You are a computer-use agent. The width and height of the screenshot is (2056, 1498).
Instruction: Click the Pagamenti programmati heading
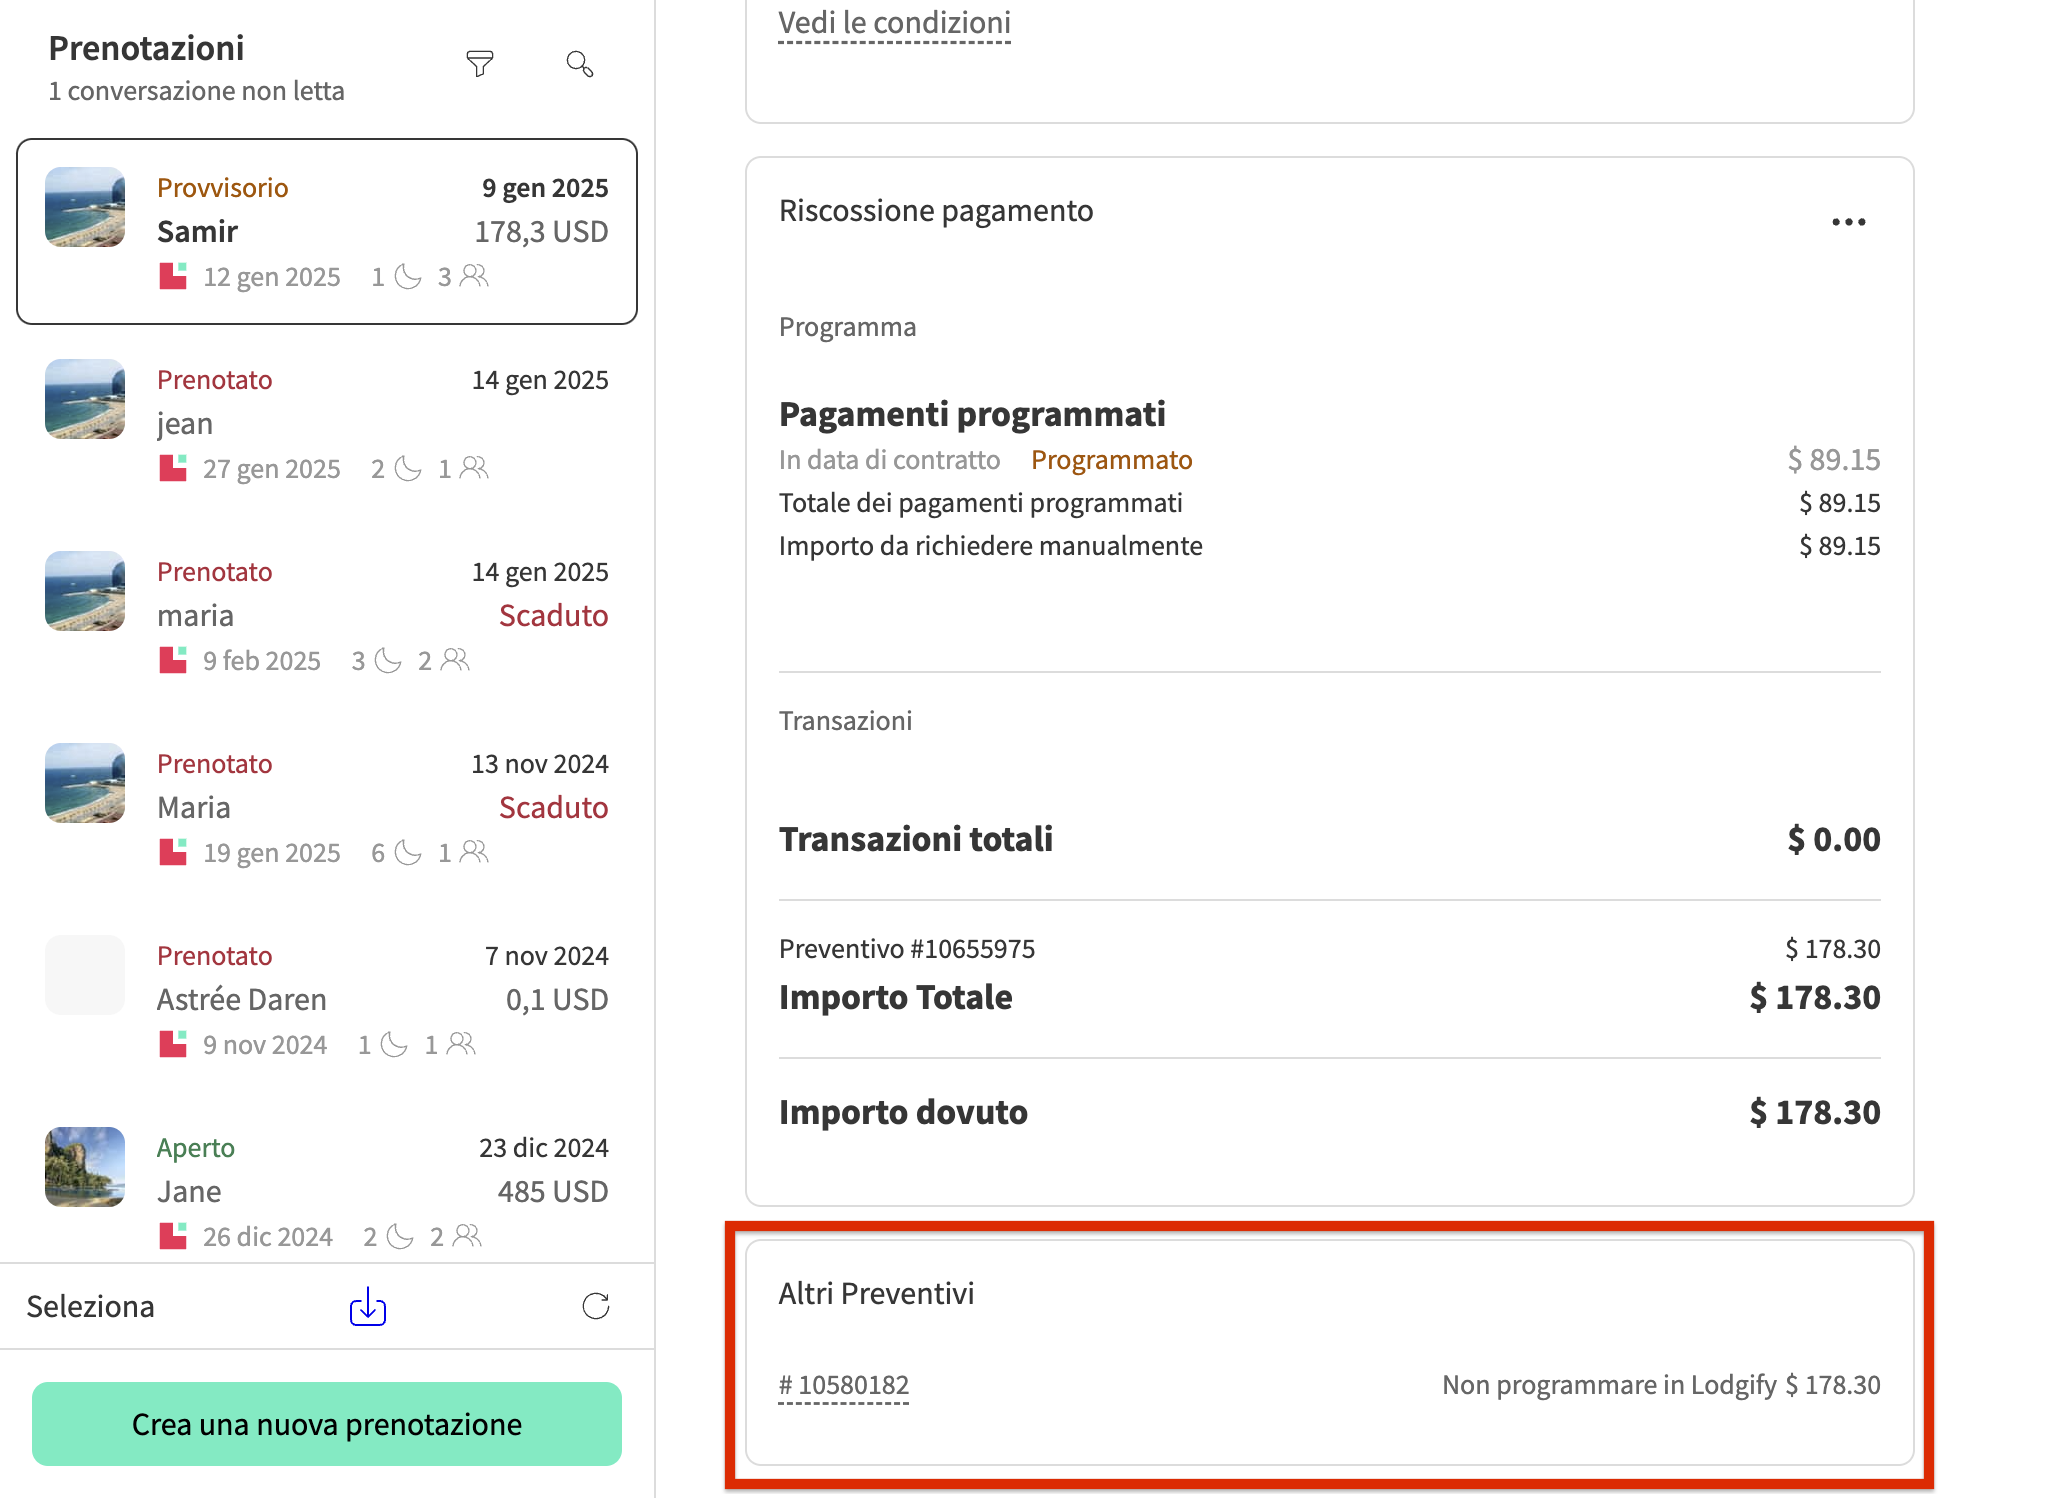(972, 413)
